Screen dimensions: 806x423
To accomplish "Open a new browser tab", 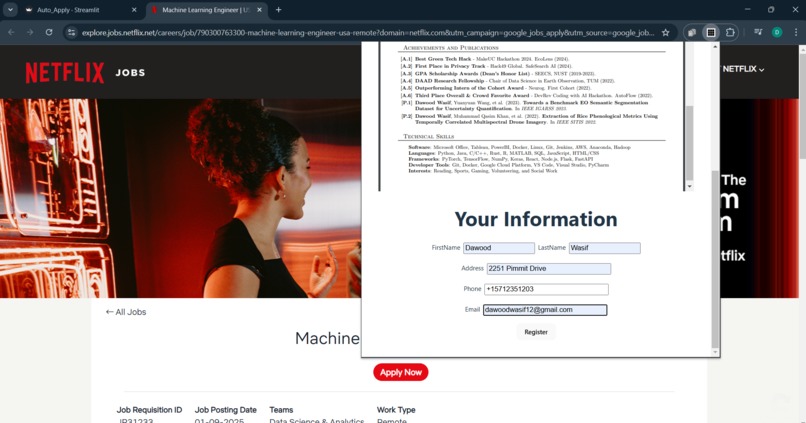I will click(278, 10).
